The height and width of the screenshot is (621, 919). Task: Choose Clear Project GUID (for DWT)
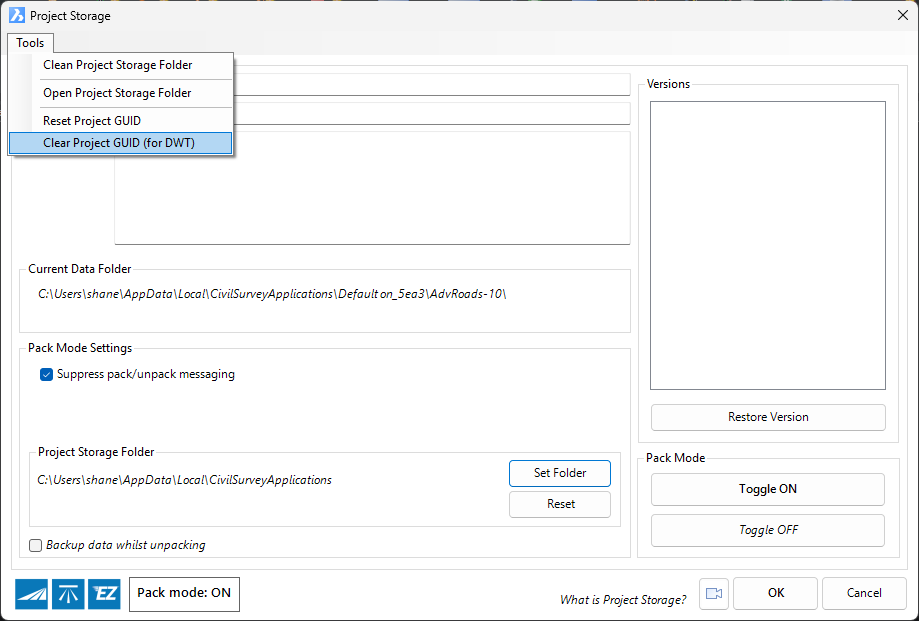[x=119, y=143]
